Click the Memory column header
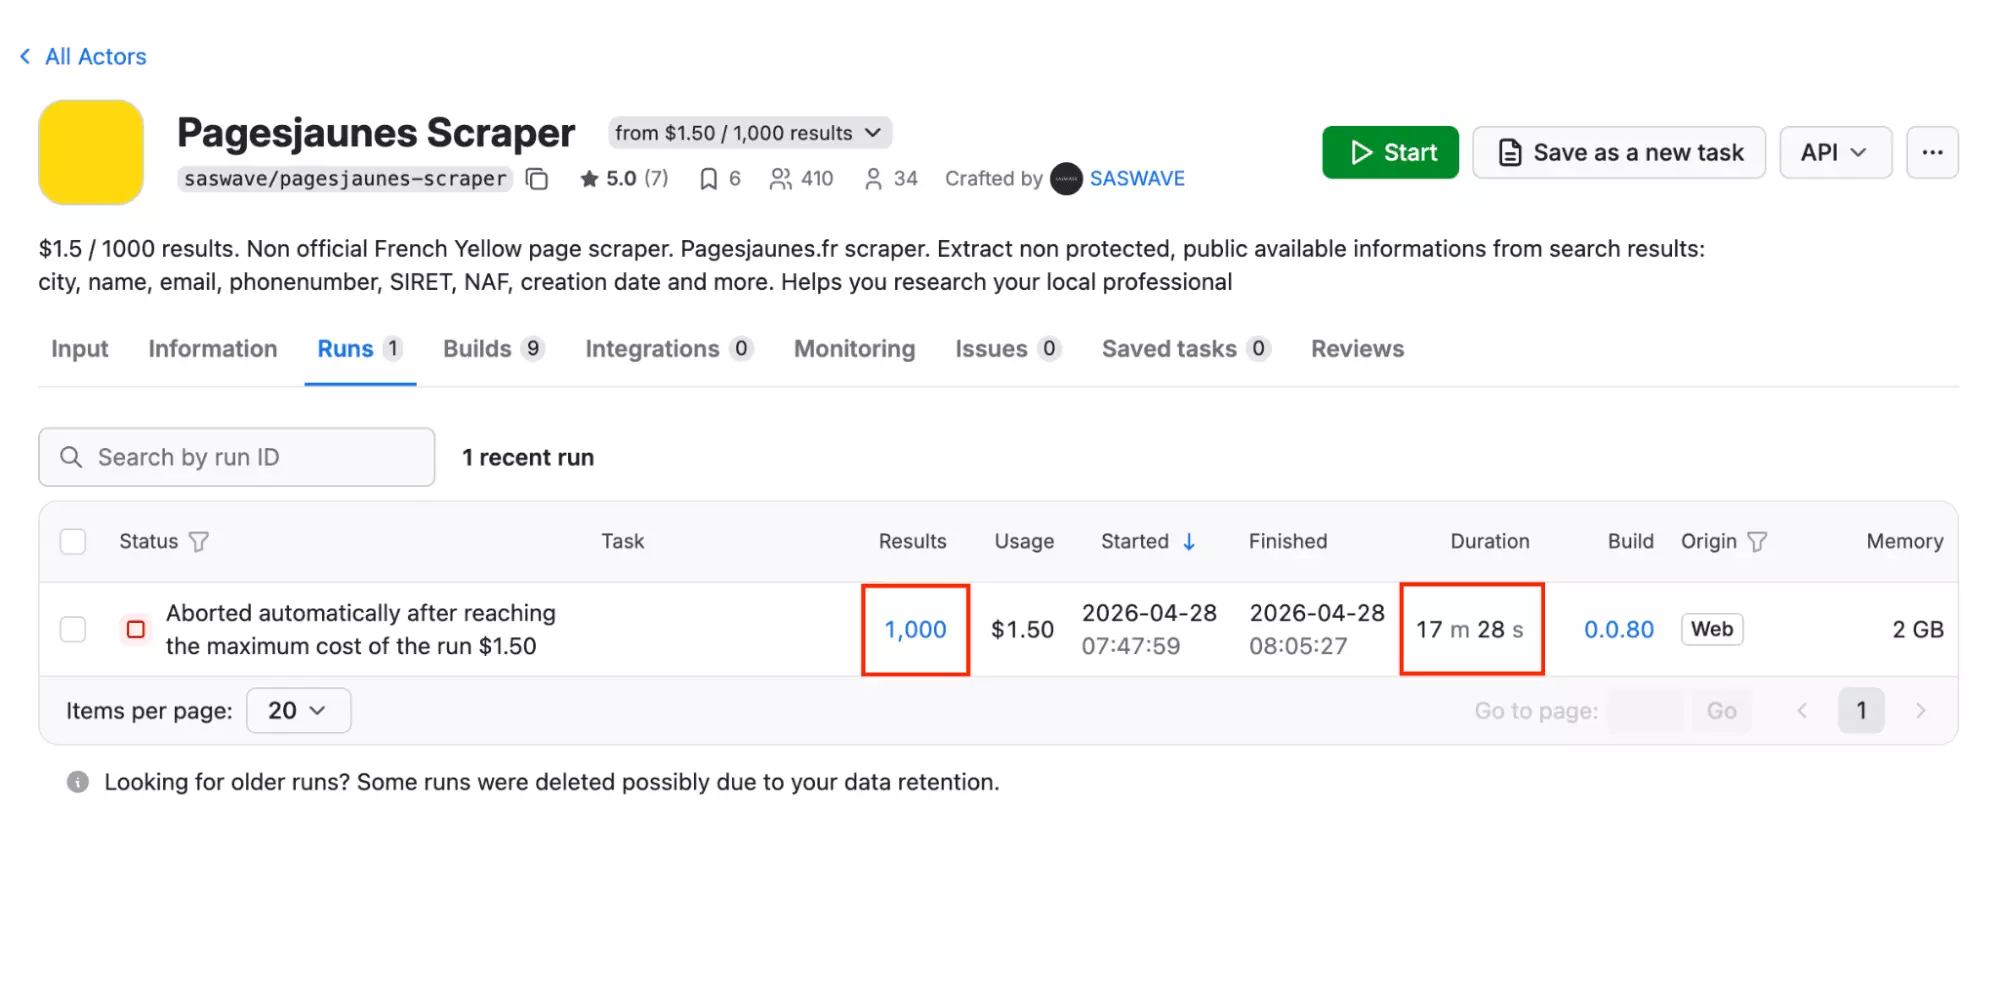 coord(1905,542)
